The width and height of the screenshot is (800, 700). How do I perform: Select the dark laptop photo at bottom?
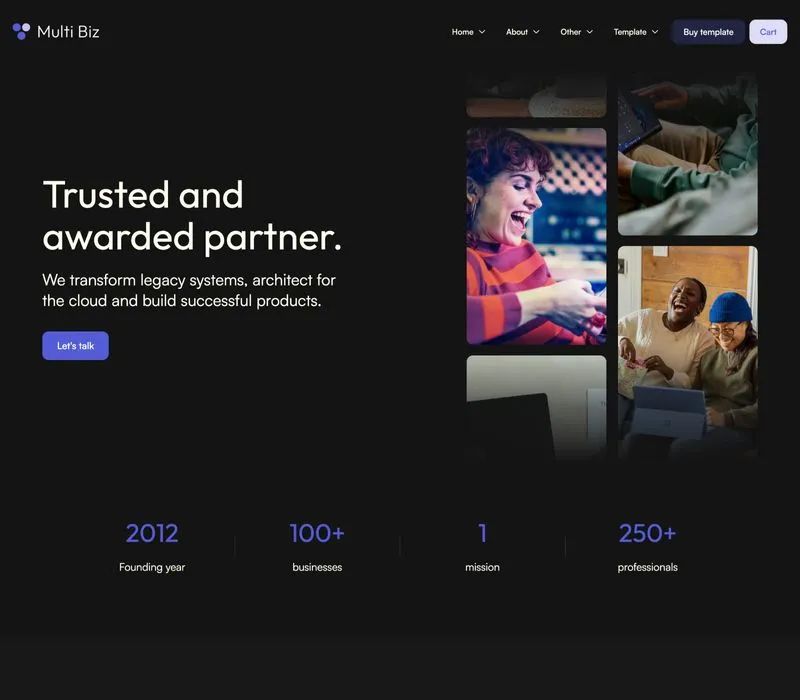[536, 407]
